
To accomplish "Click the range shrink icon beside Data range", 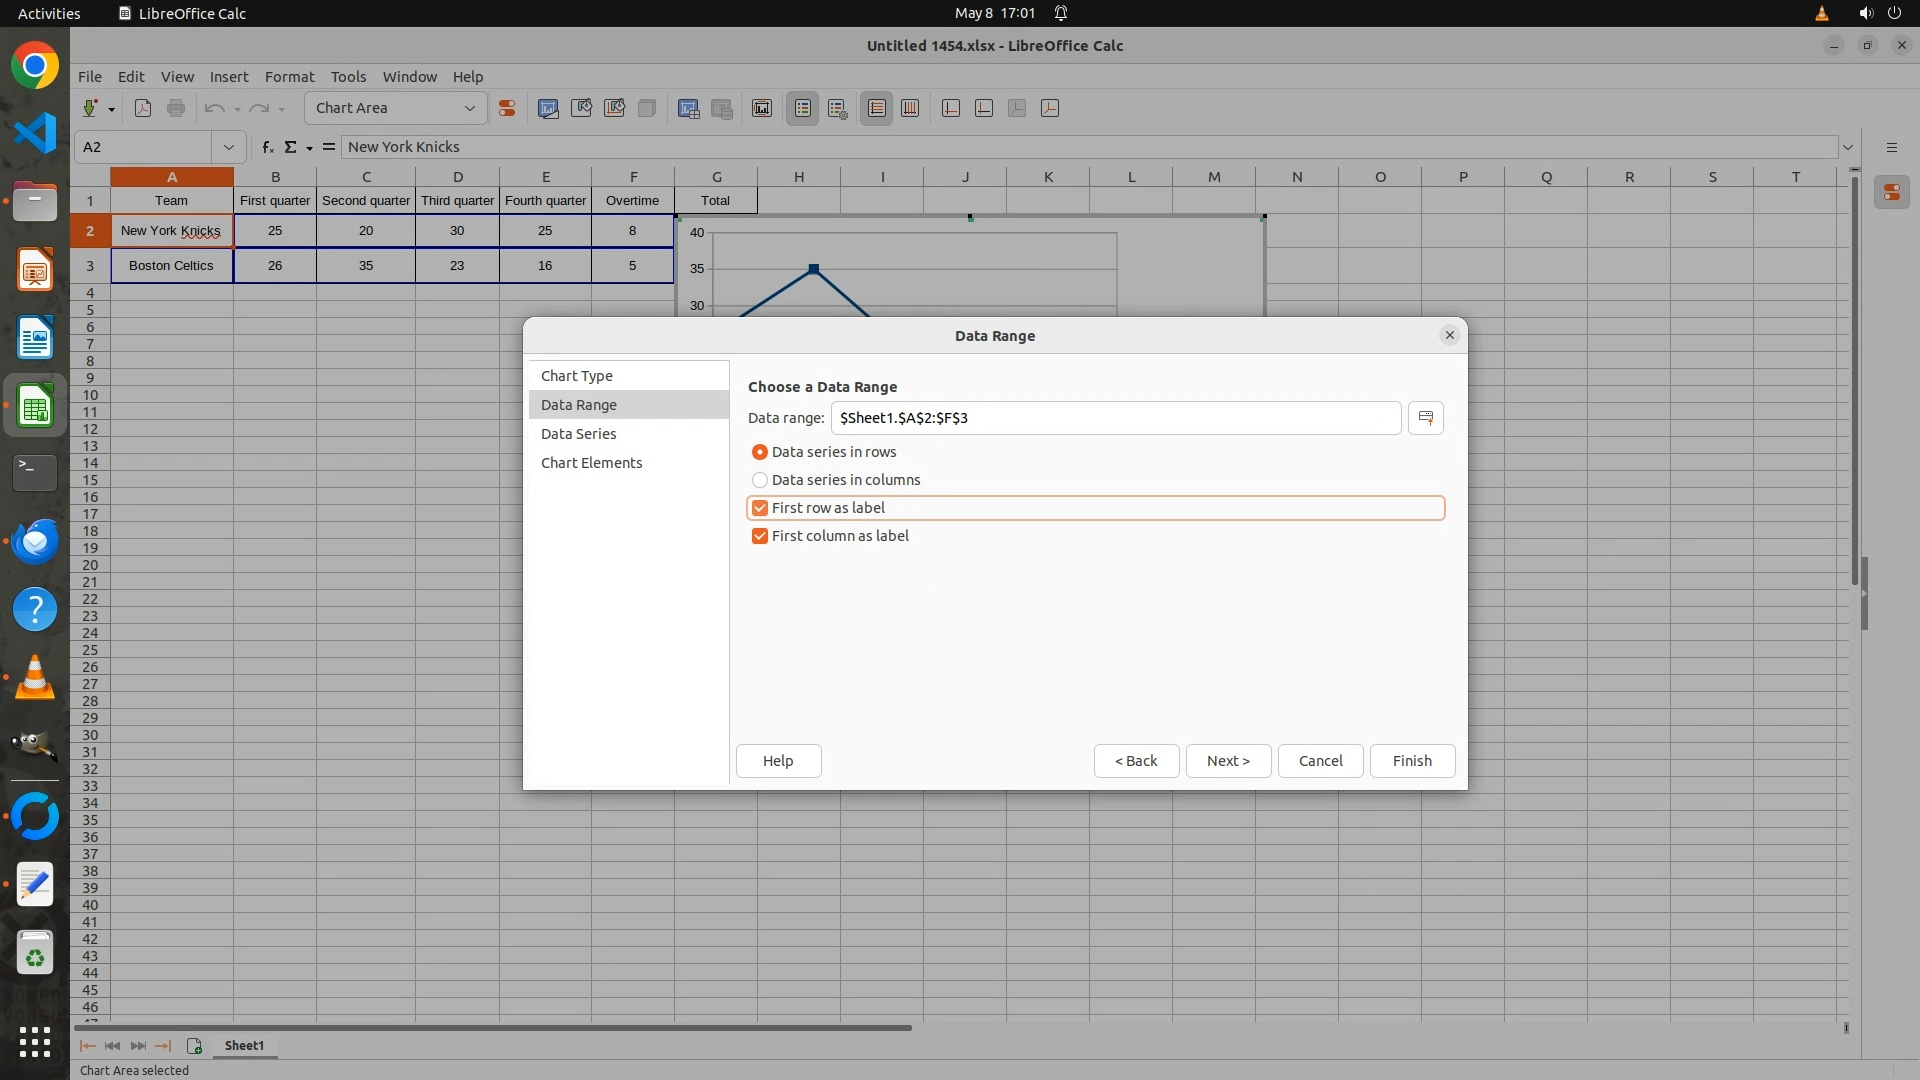I will pos(1426,418).
